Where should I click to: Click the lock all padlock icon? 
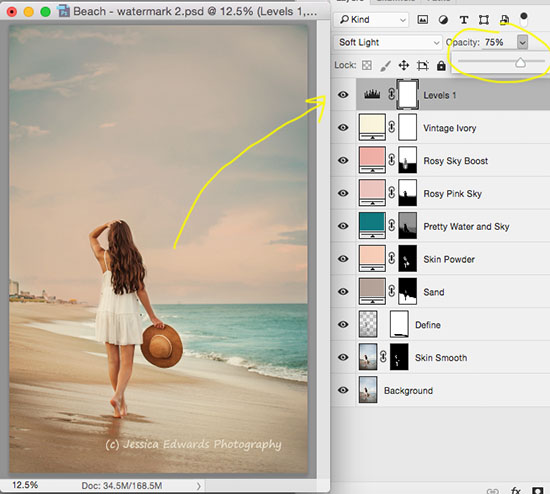[x=441, y=65]
